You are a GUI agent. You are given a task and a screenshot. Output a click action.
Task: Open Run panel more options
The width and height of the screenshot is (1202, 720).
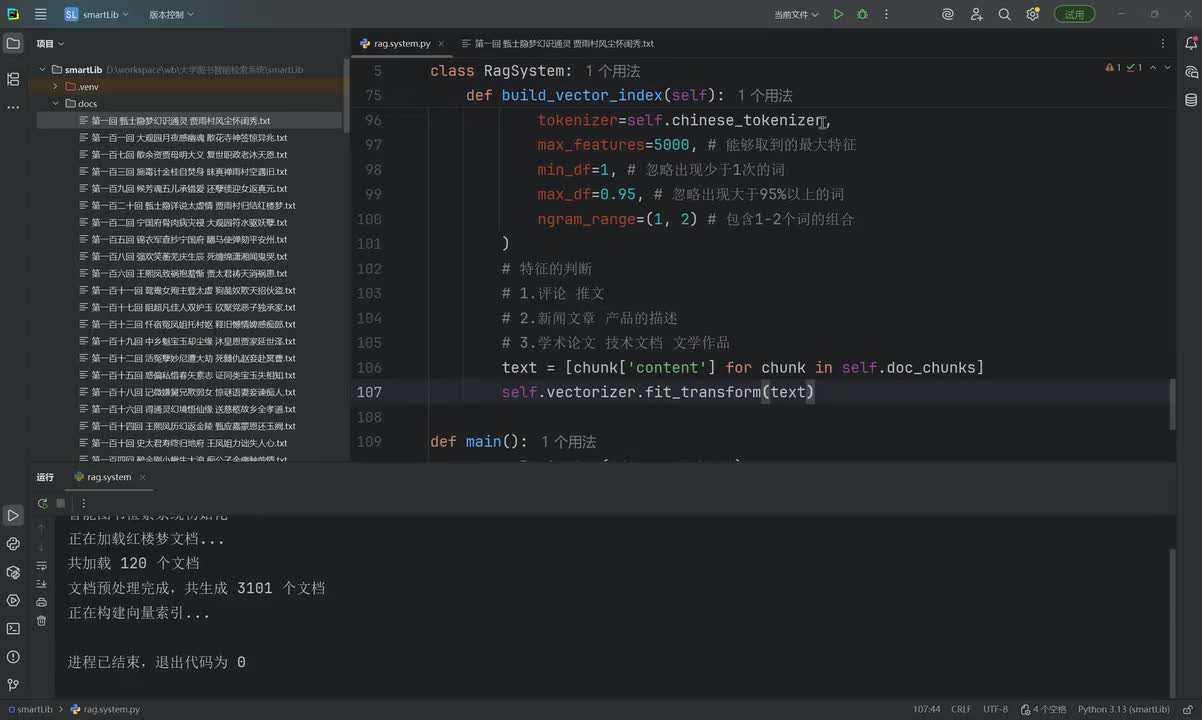point(84,503)
